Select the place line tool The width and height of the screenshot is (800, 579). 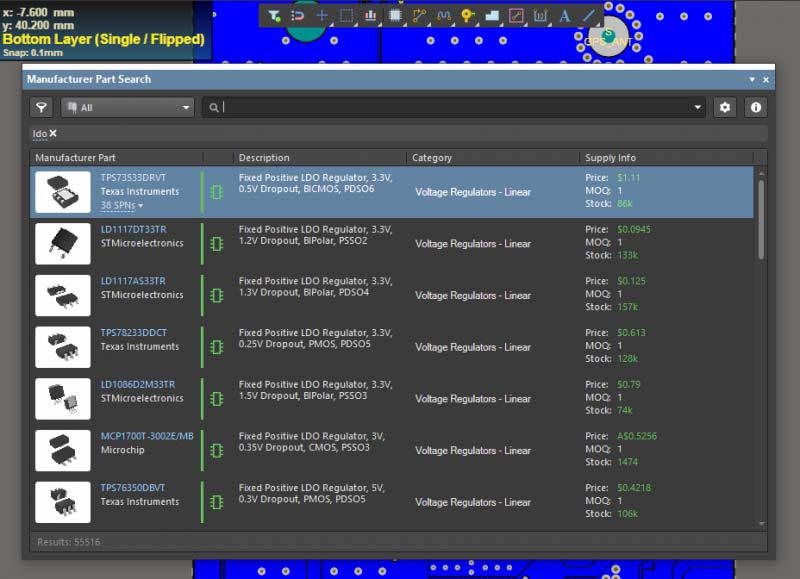[589, 16]
